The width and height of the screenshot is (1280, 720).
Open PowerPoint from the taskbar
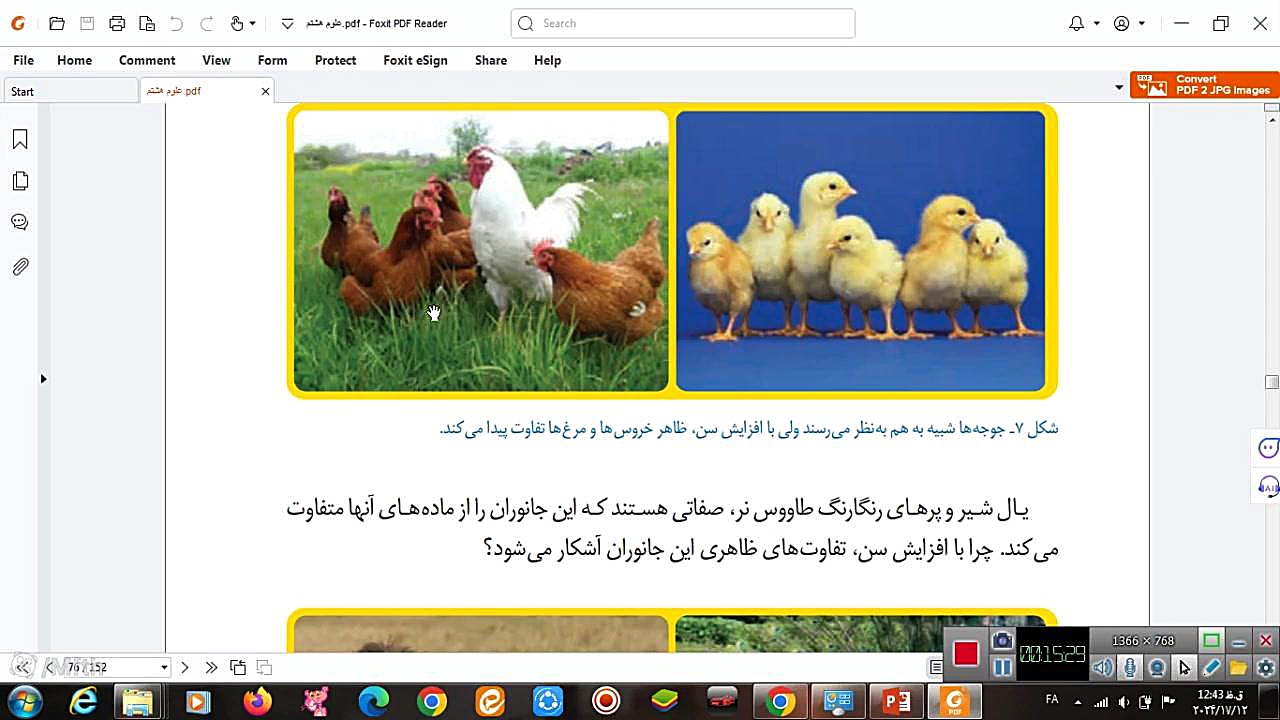tap(897, 702)
